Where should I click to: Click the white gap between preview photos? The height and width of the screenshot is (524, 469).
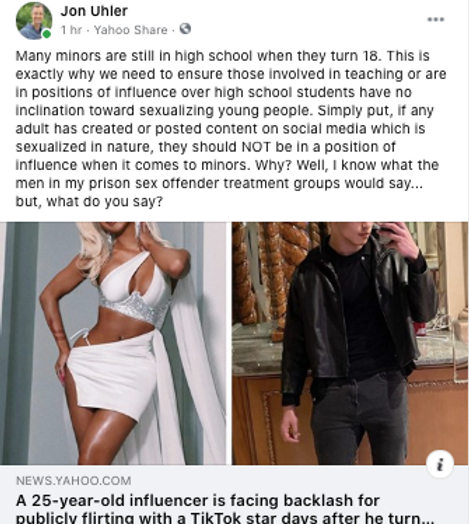pos(229,343)
